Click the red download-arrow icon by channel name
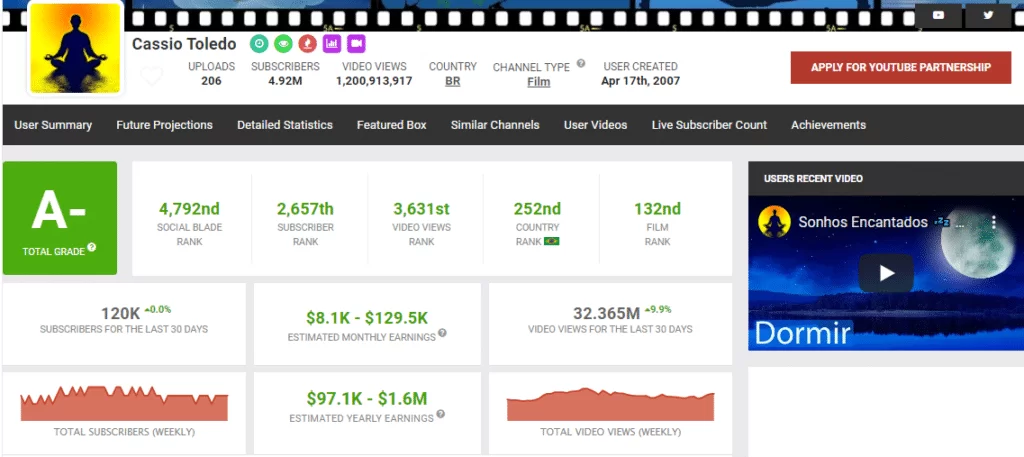This screenshot has height=457, width=1024. pos(307,44)
